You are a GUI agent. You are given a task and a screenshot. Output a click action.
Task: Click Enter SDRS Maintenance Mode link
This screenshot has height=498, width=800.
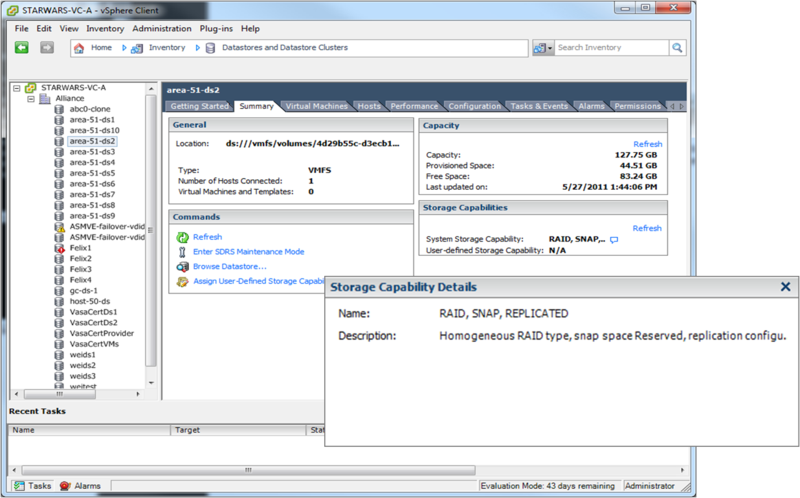[x=248, y=252]
